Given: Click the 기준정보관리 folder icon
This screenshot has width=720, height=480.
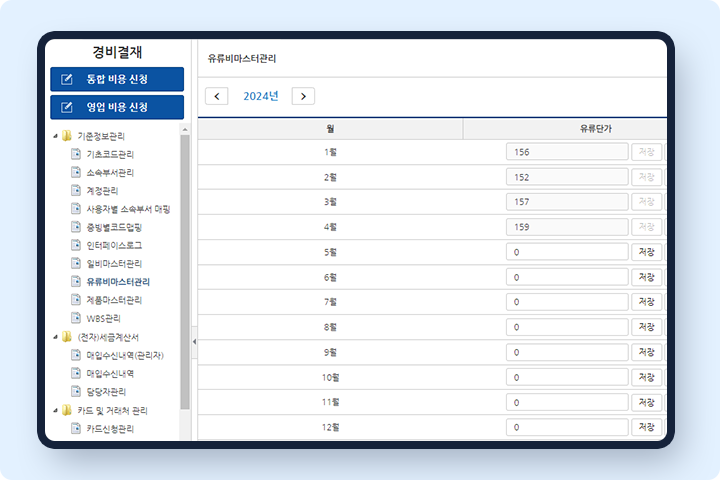Looking at the screenshot, I should pos(67,136).
